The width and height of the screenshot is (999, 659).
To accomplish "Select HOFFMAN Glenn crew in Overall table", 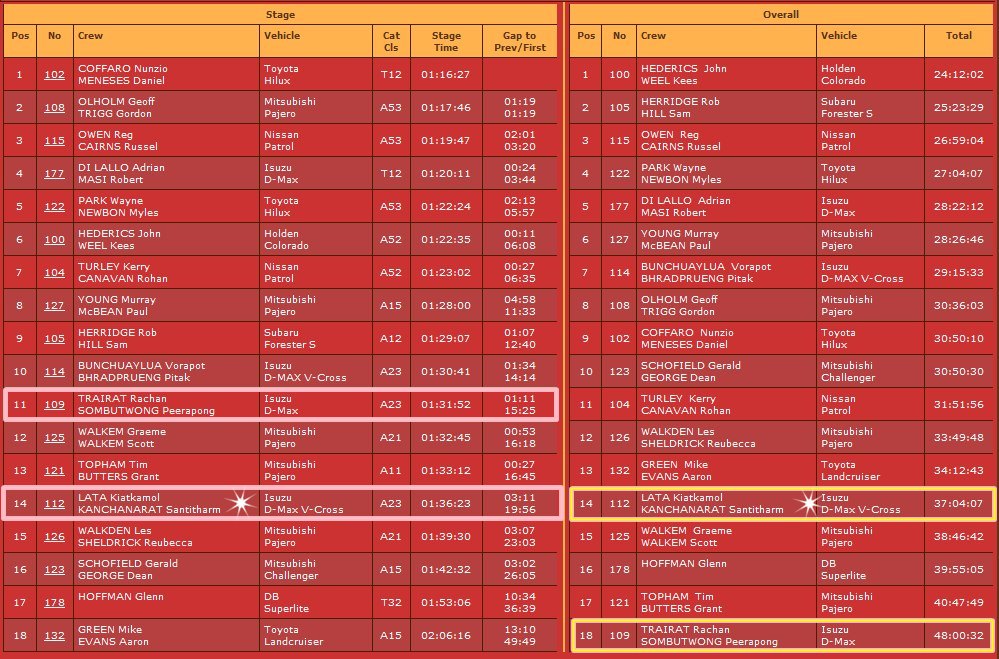I will (684, 564).
